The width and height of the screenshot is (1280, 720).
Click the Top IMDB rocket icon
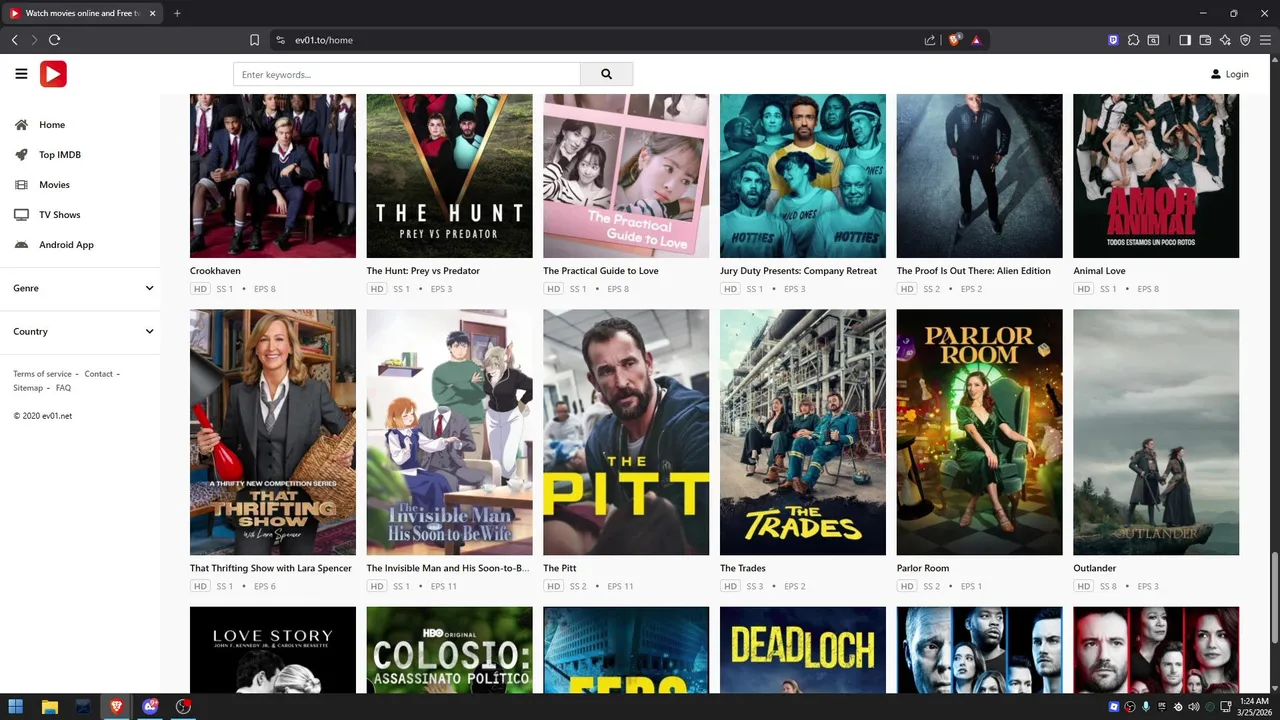coord(21,155)
